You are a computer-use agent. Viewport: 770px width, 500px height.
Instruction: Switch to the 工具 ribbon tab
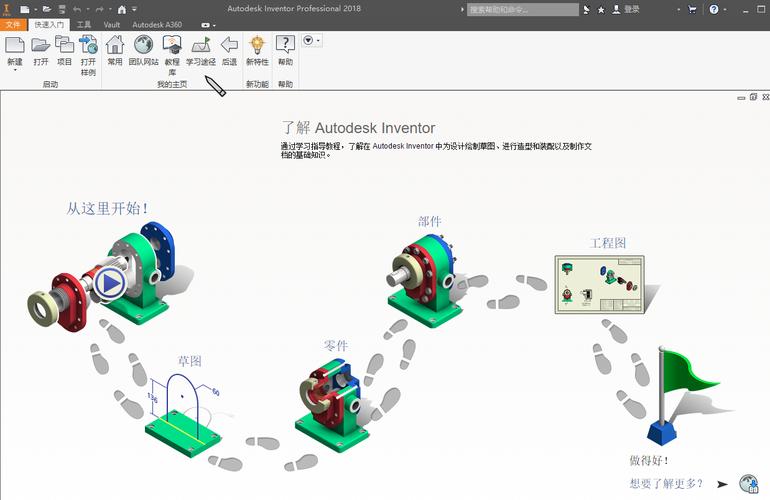[83, 25]
